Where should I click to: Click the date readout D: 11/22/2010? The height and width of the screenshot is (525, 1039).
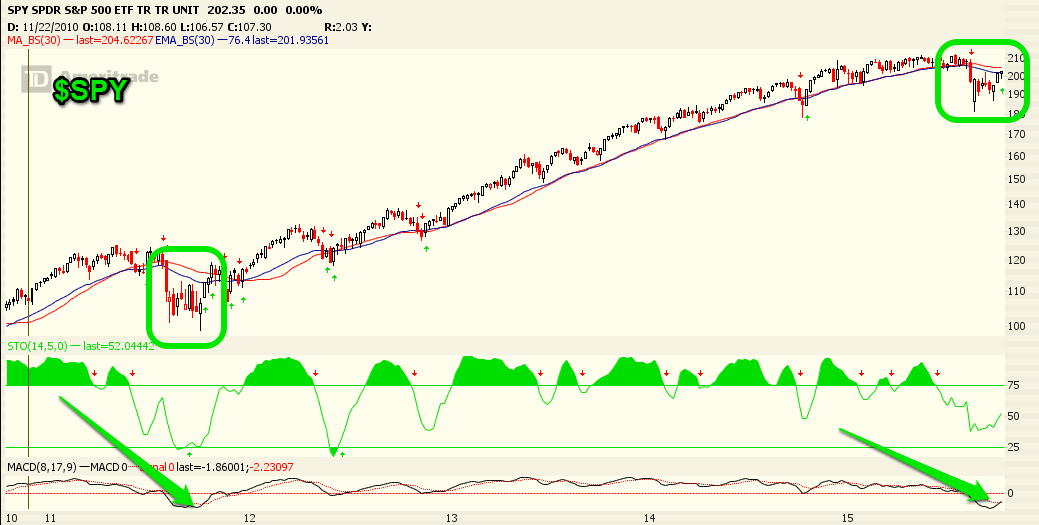coord(43,28)
